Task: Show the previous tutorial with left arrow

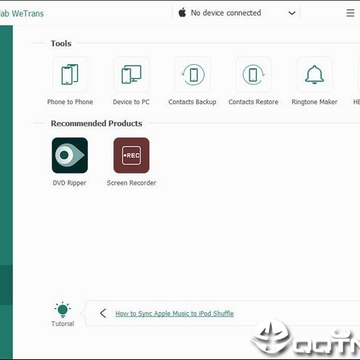Action: [x=103, y=313]
